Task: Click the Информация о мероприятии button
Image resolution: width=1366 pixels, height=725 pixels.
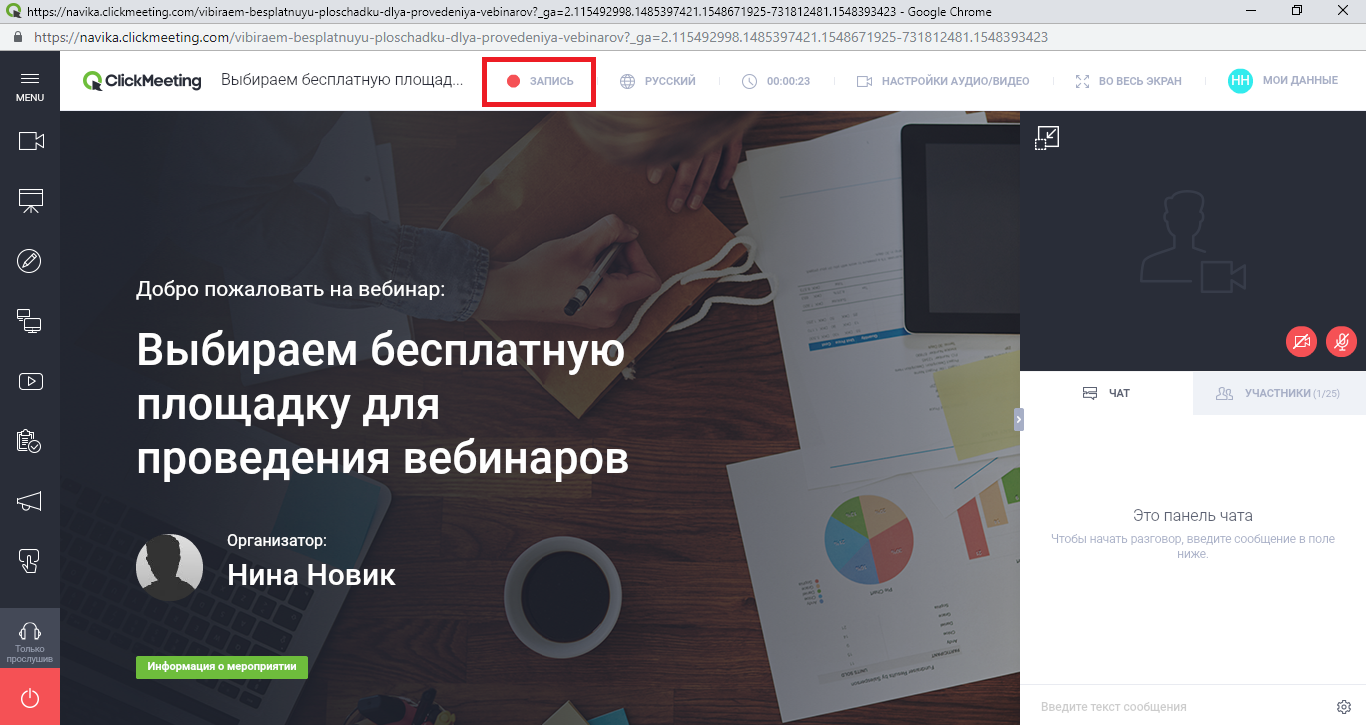Action: click(222, 667)
